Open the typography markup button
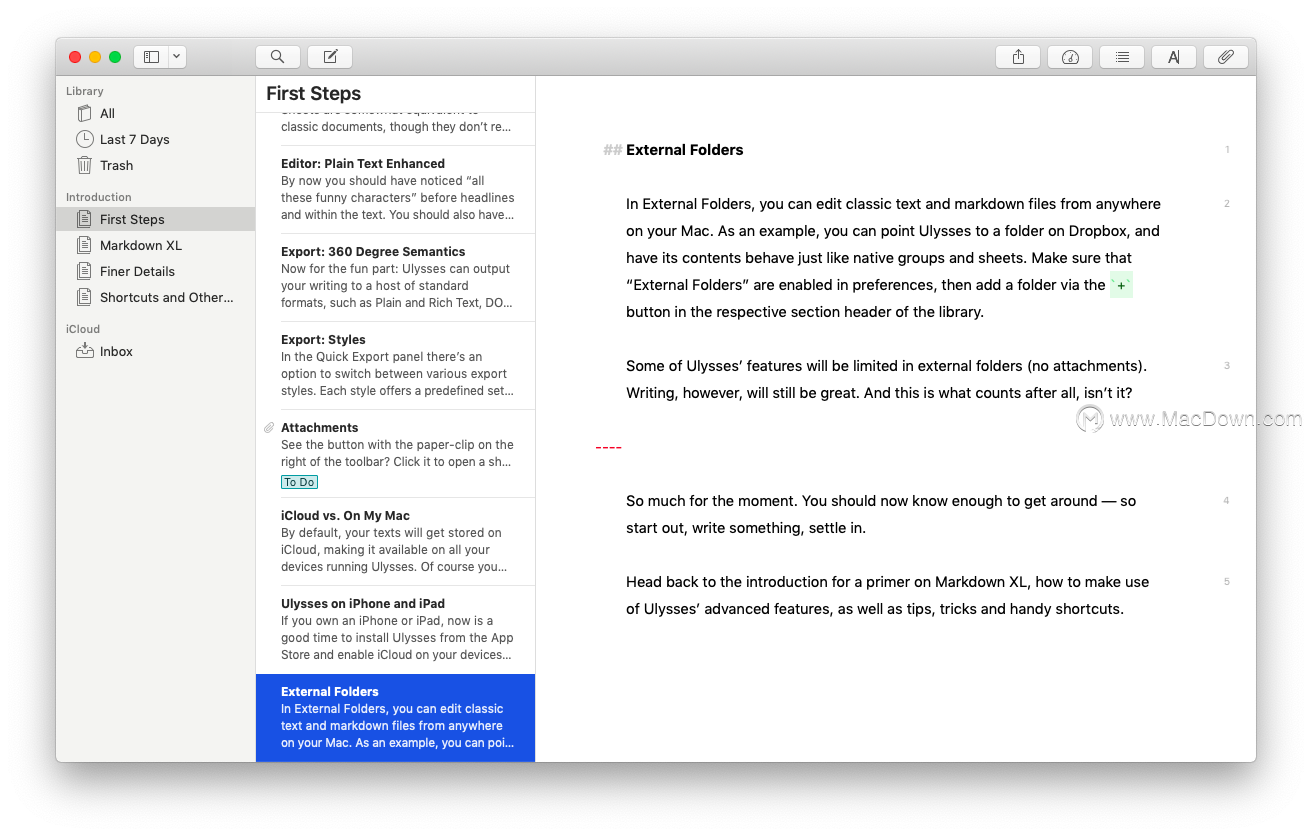This screenshot has height=836, width=1312. [x=1174, y=57]
